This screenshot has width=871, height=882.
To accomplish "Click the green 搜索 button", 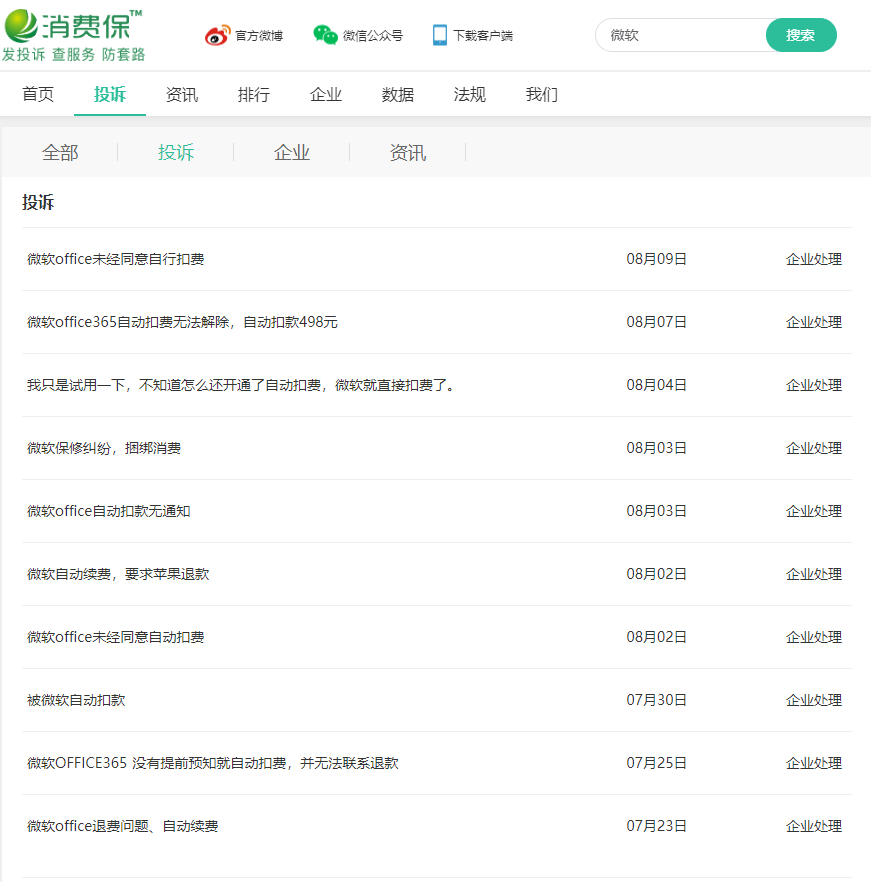I will tap(801, 35).
